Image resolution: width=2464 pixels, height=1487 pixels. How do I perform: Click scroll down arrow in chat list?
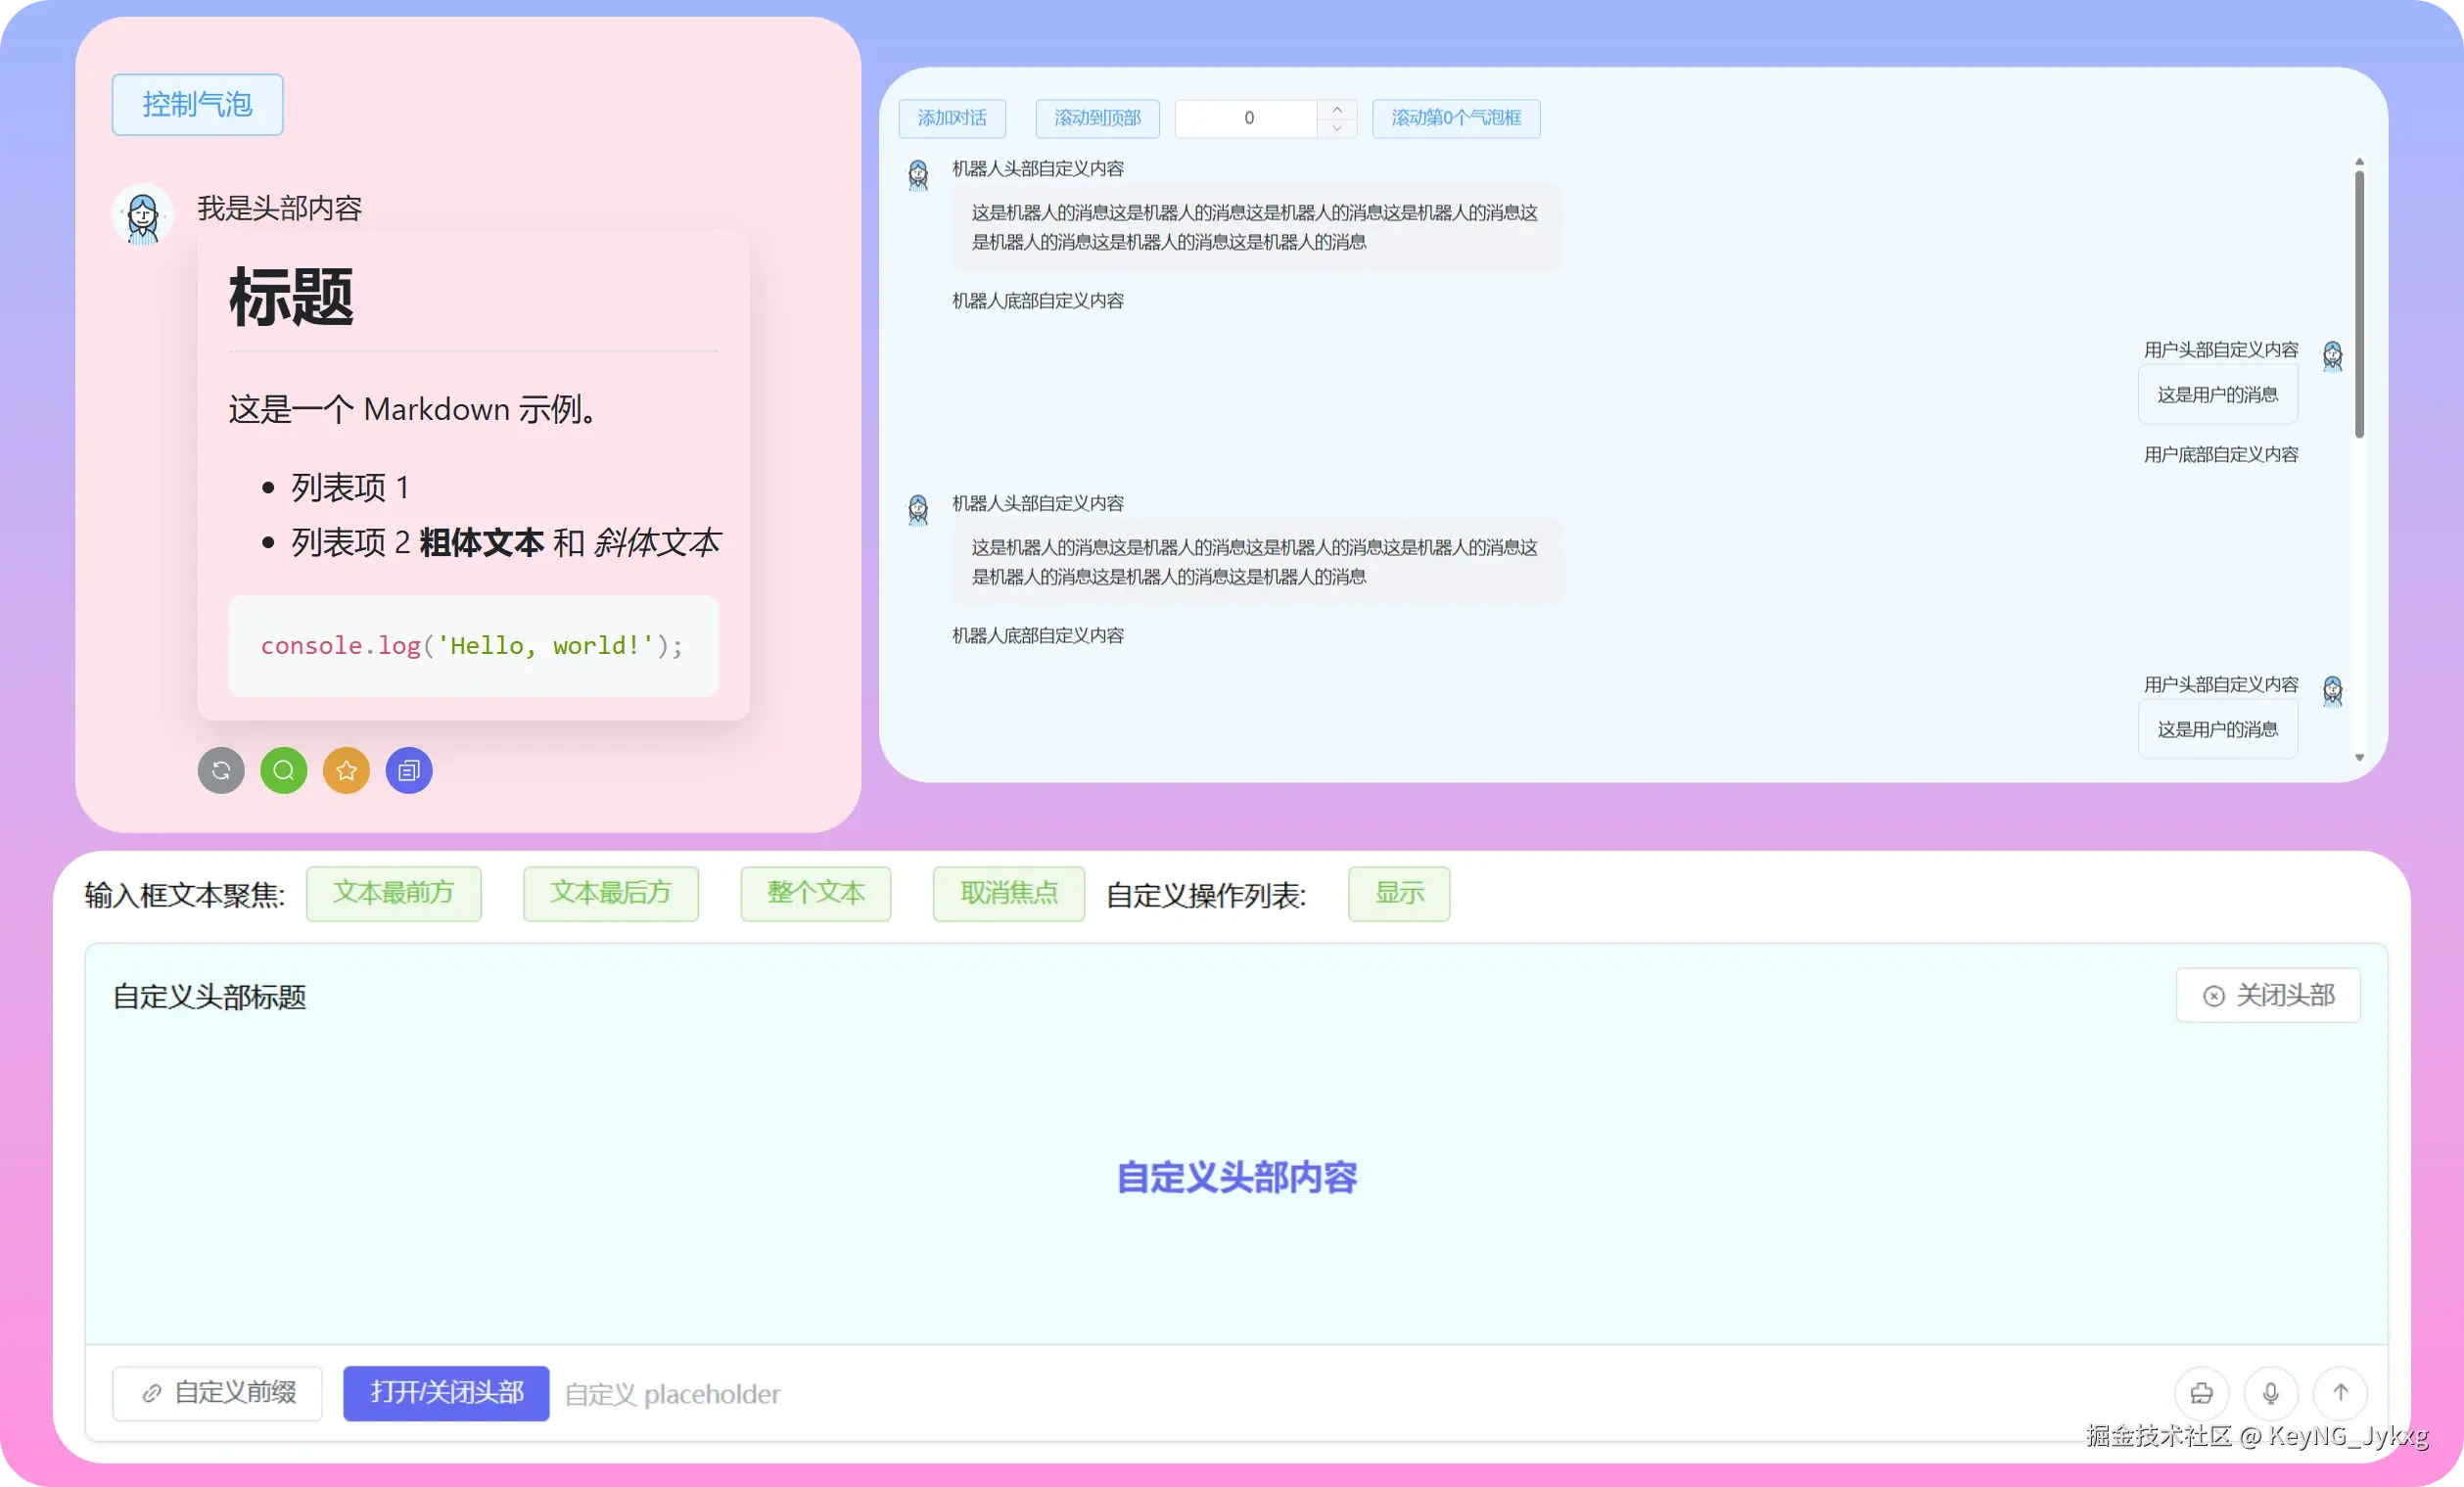(x=2359, y=757)
